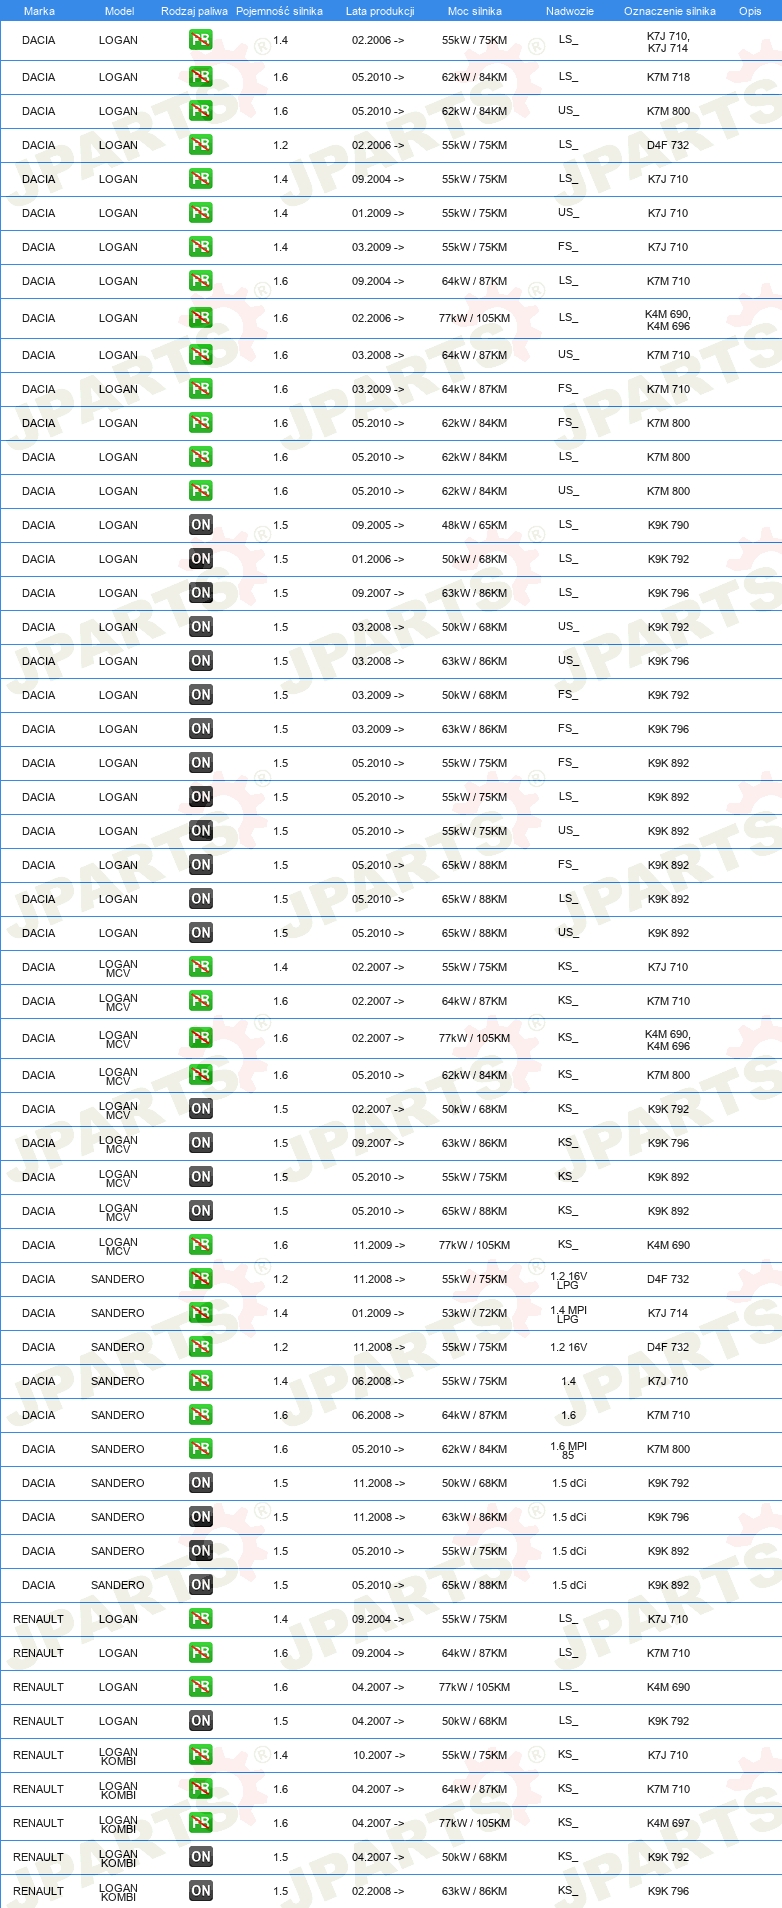Select diesel ON icon in Sandero K9K 796 row
This screenshot has height=1908, width=782.
(x=201, y=1517)
